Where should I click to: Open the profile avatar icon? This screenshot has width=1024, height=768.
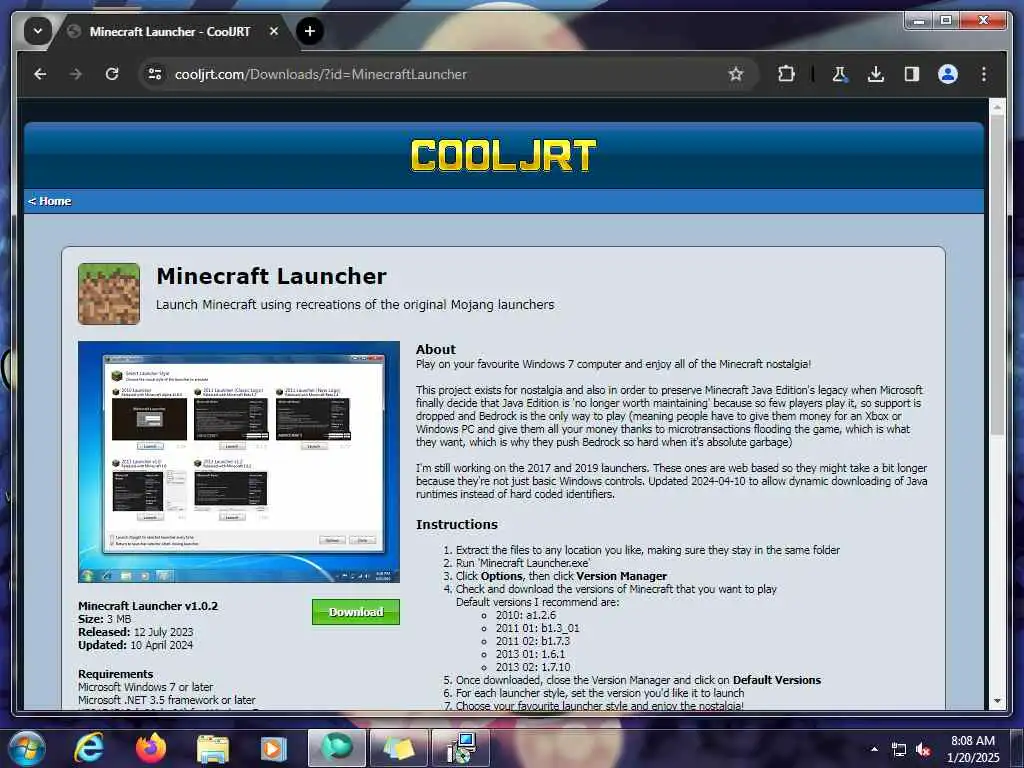(948, 74)
